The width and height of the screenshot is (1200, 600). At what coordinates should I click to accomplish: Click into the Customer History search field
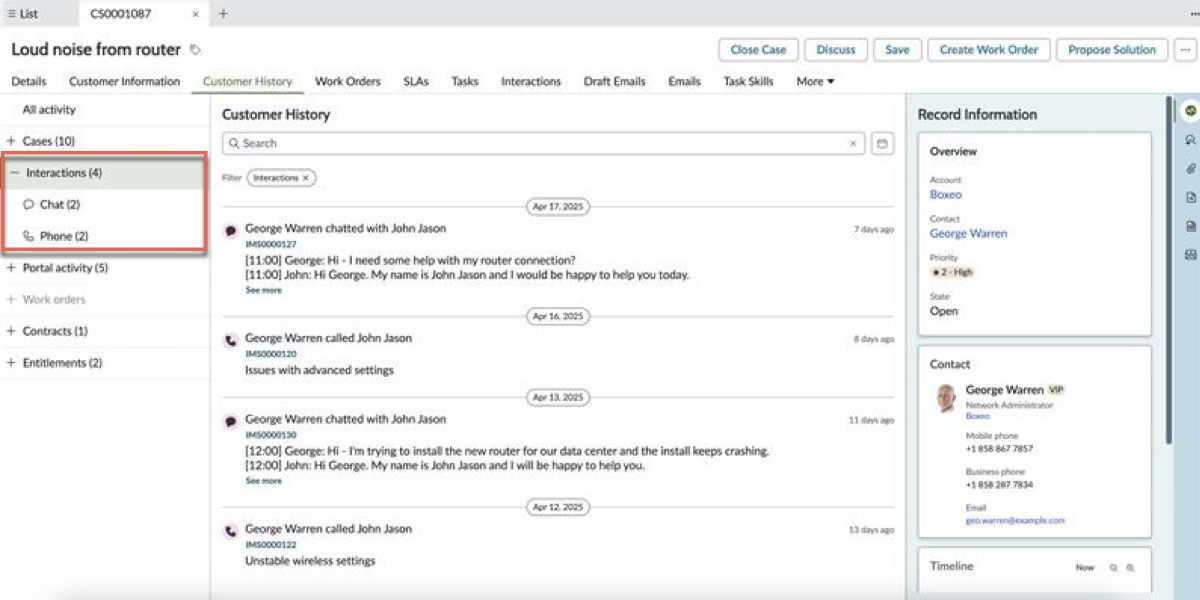pyautogui.click(x=544, y=144)
